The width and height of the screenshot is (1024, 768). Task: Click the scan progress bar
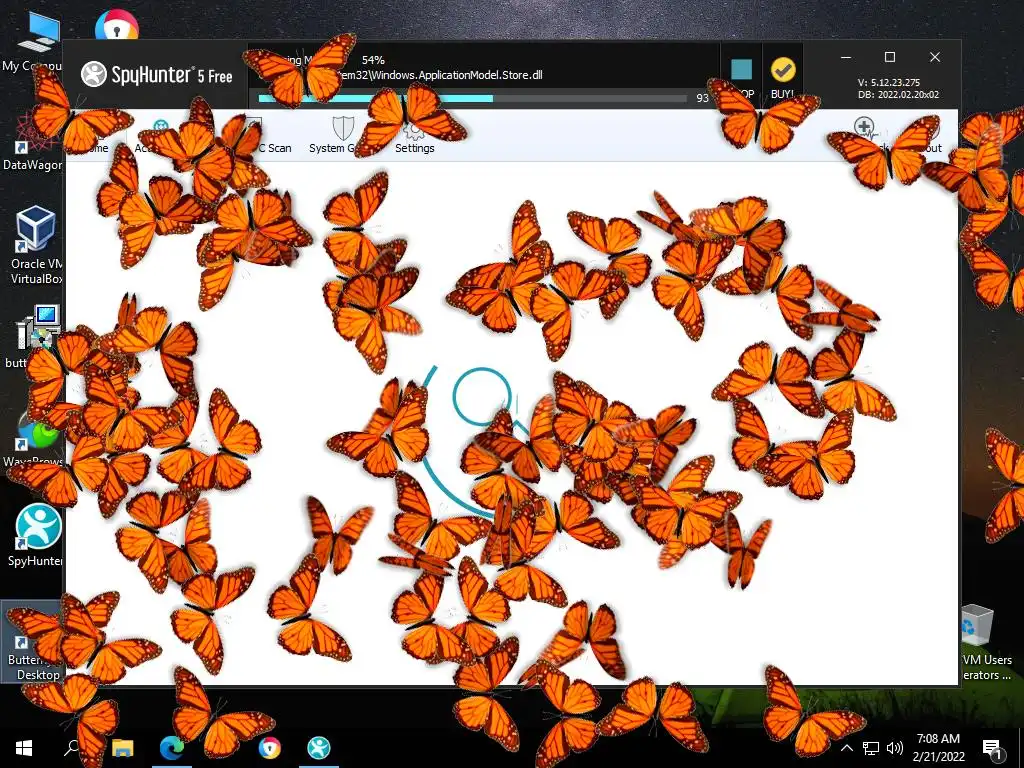[x=473, y=99]
